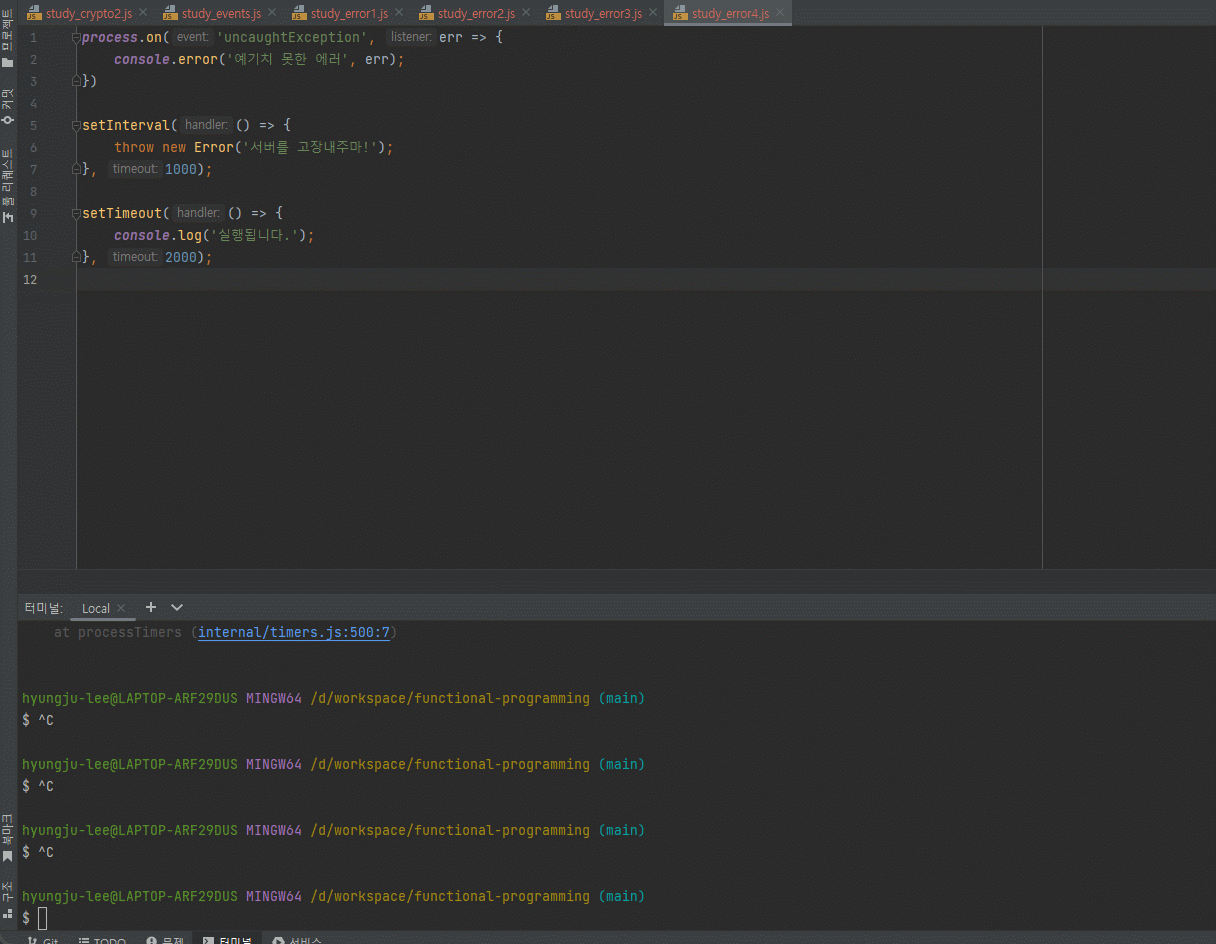Open internal/timers.js:500:7 link in terminal
The width and height of the screenshot is (1216, 944).
pyautogui.click(x=294, y=632)
